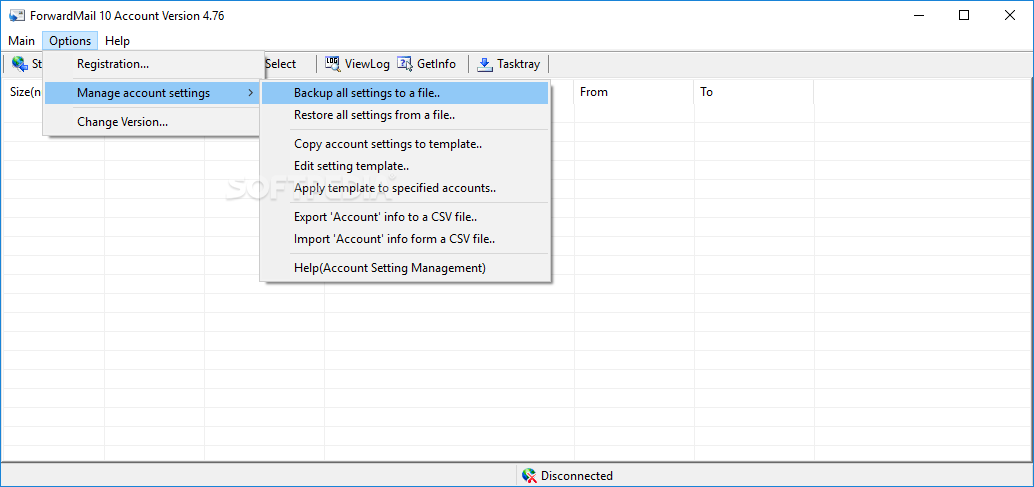Screen dimensions: 1034x487
Task: Select Import 'Account' info form a CSV file
Action: (405, 239)
